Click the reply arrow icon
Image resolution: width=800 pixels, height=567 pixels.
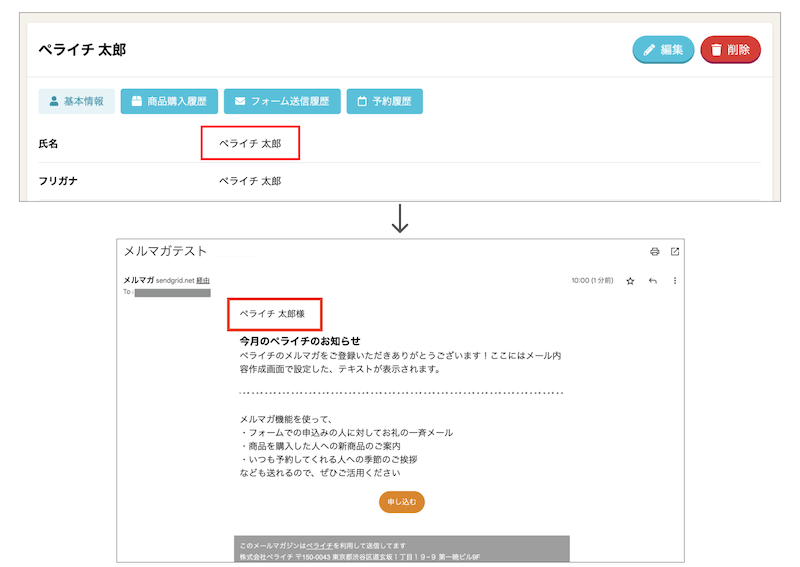652,281
